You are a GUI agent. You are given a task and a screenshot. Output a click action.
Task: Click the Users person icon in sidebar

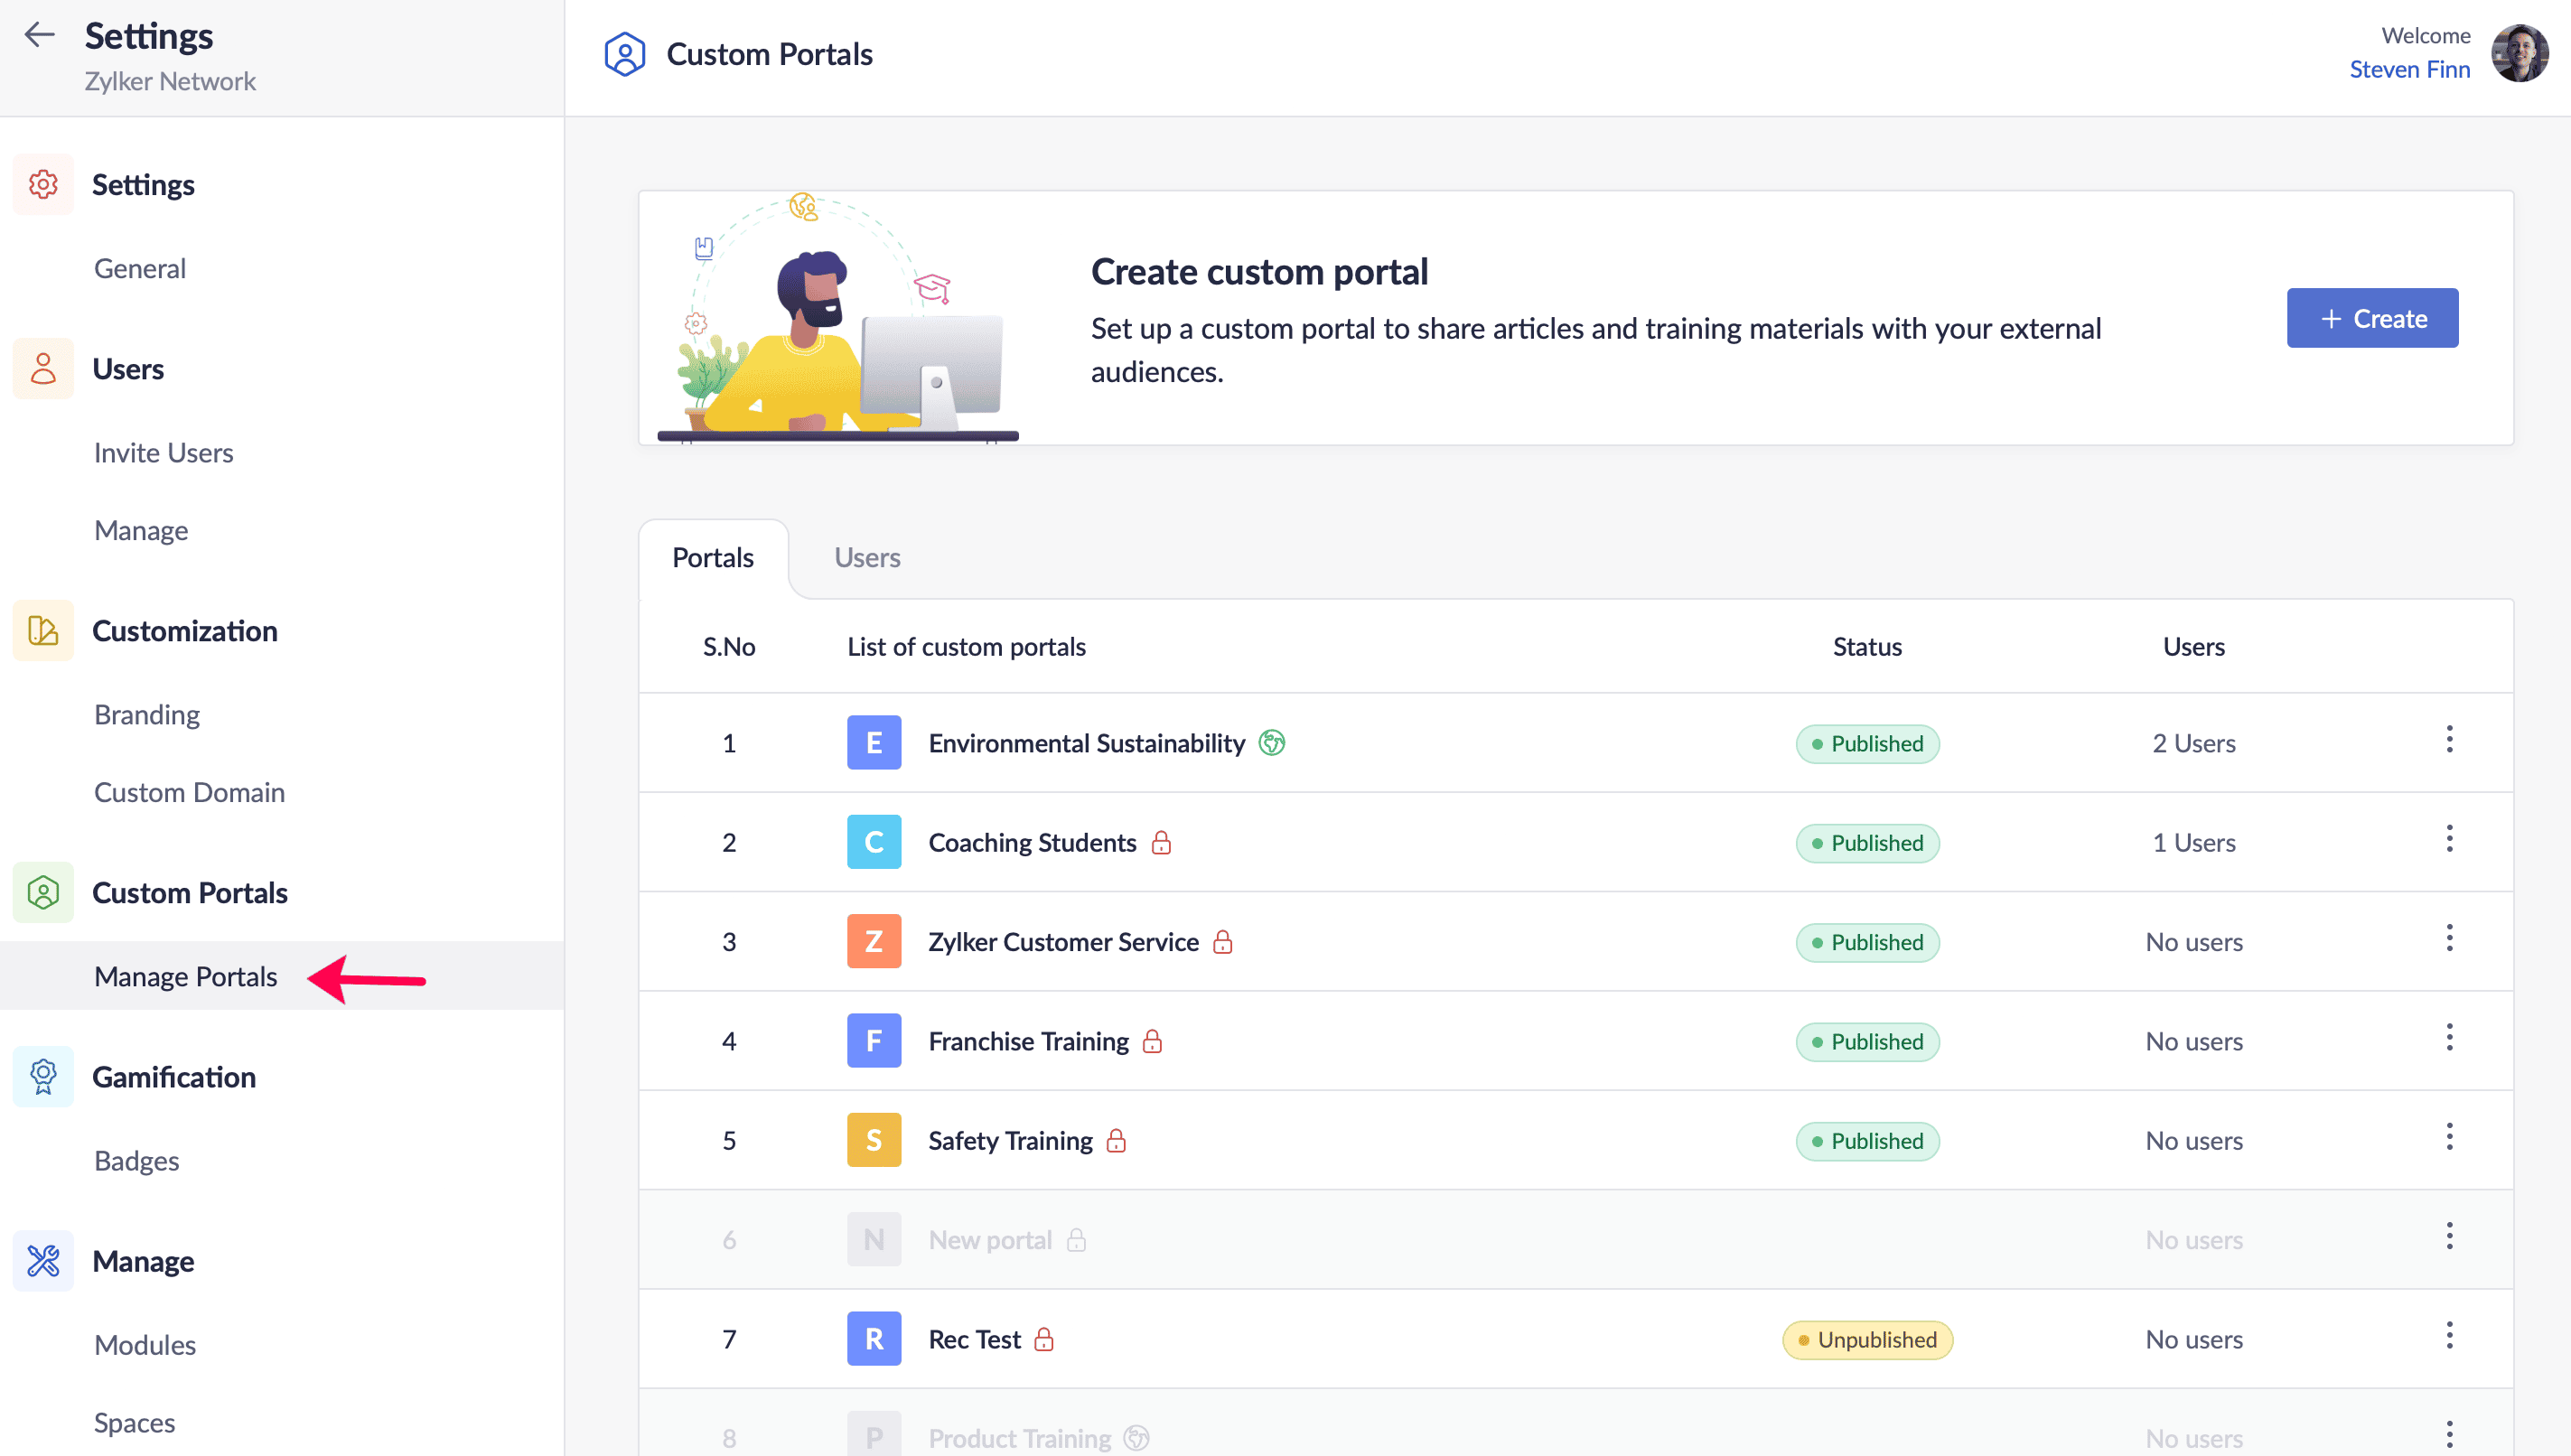43,369
